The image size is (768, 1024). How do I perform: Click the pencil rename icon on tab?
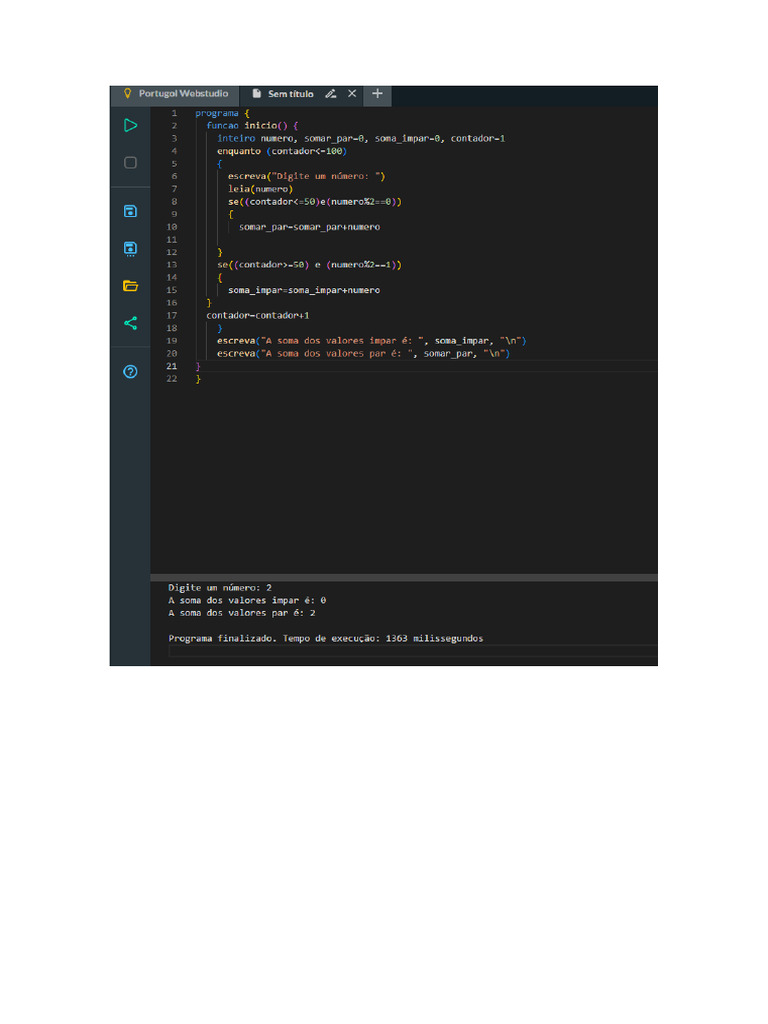(x=331, y=94)
